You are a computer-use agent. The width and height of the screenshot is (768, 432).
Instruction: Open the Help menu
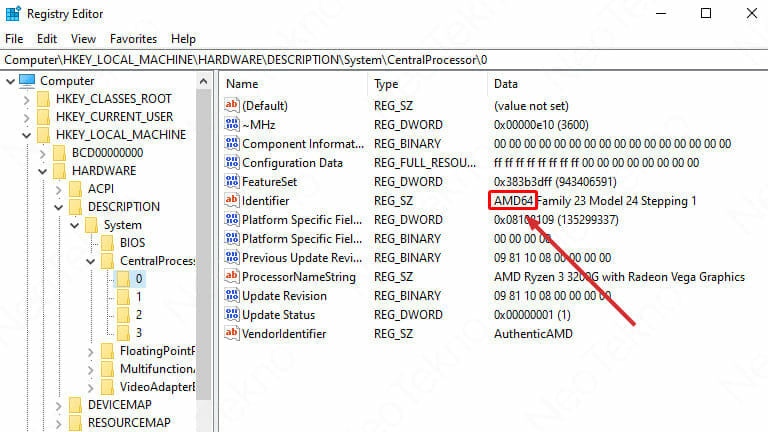point(183,39)
